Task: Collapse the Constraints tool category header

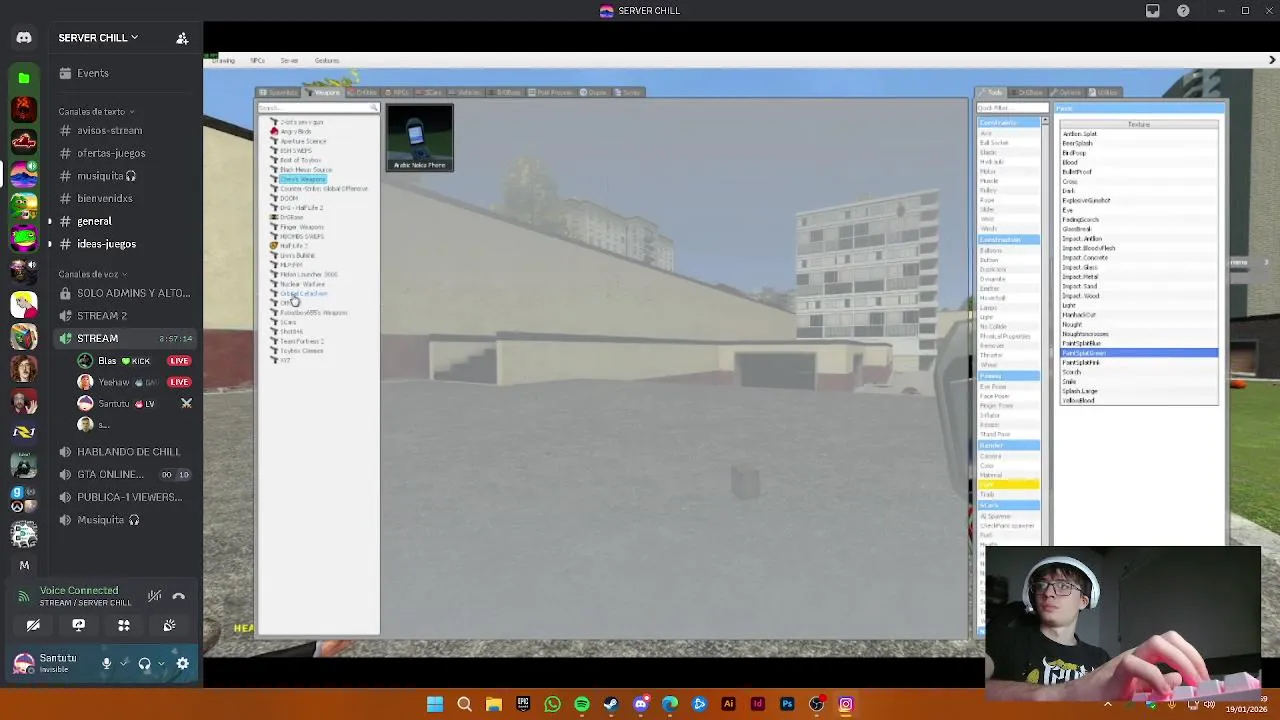Action: pyautogui.click(x=1008, y=123)
